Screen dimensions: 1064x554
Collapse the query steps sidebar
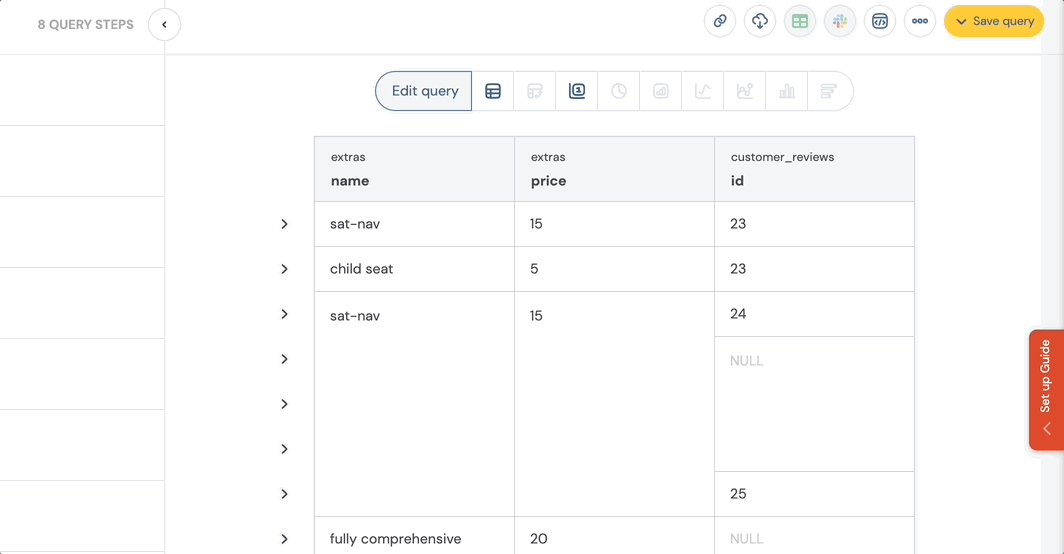164,24
